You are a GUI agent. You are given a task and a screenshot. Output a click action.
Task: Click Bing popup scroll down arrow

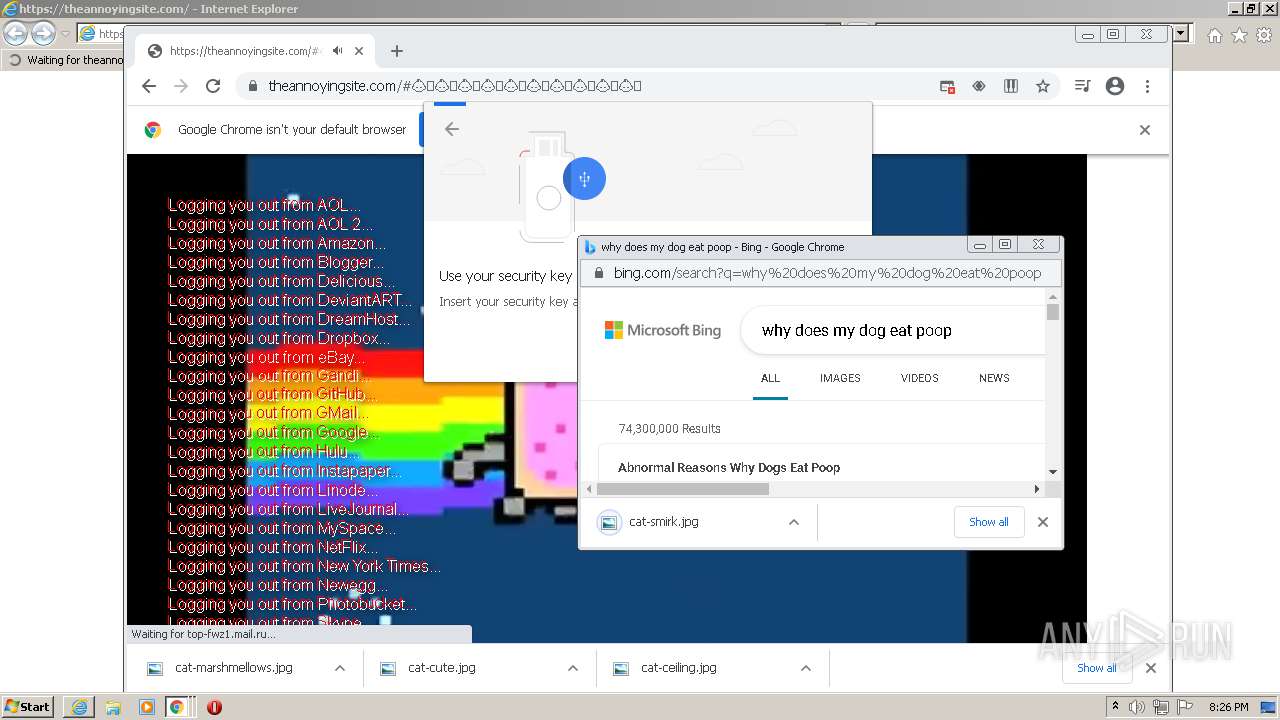coord(1053,472)
